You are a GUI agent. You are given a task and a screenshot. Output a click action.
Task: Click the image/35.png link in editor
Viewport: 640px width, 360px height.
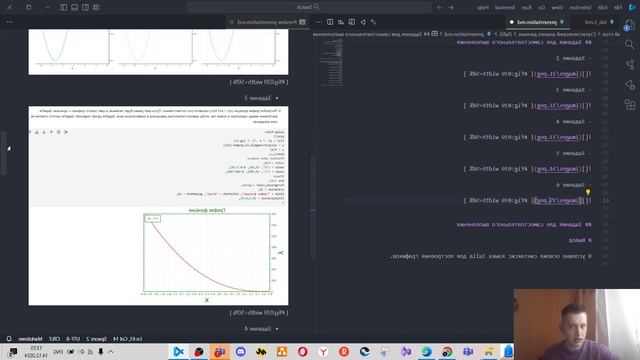[x=558, y=200]
